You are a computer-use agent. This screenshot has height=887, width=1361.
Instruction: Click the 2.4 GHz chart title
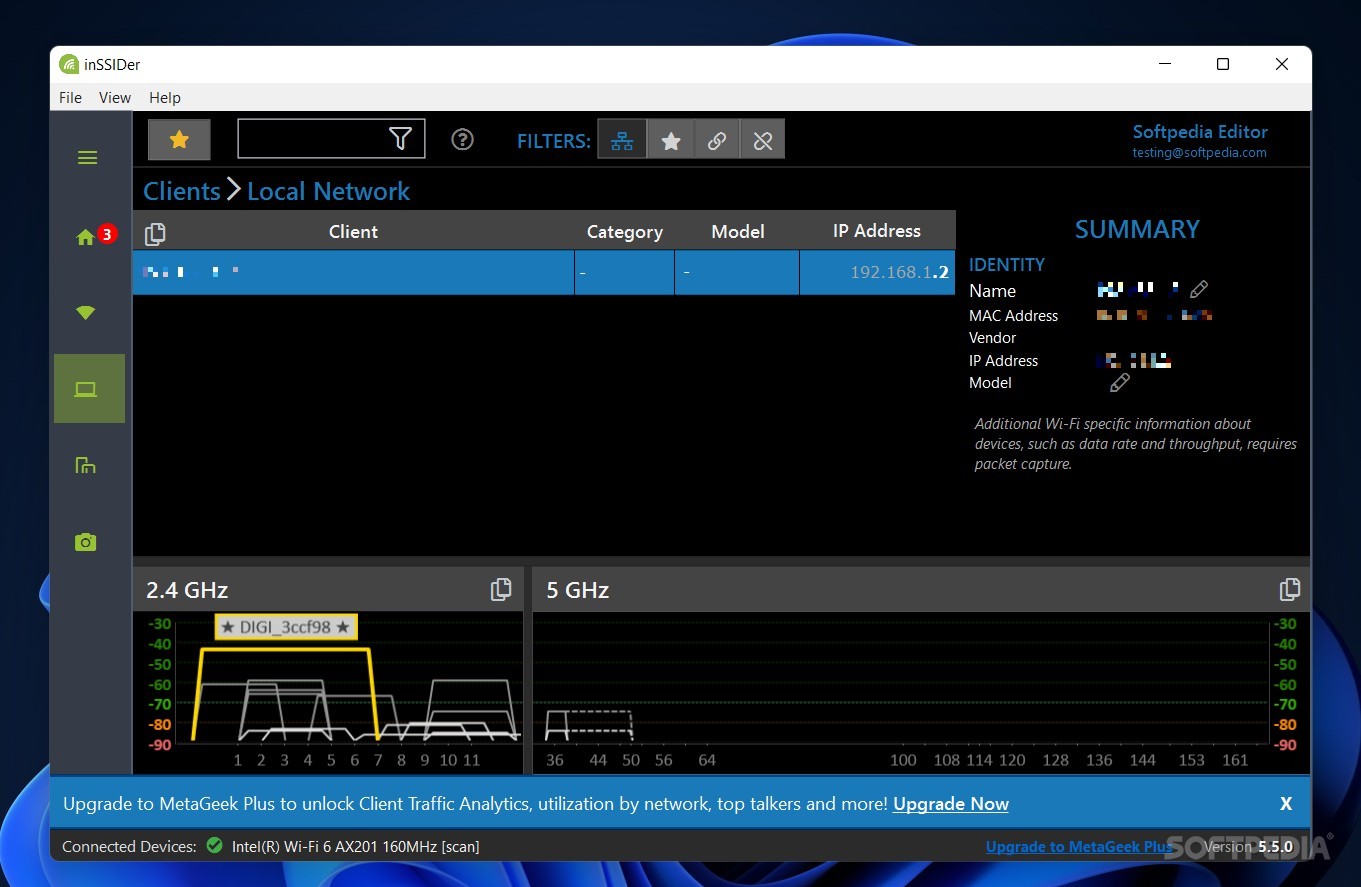tap(187, 590)
